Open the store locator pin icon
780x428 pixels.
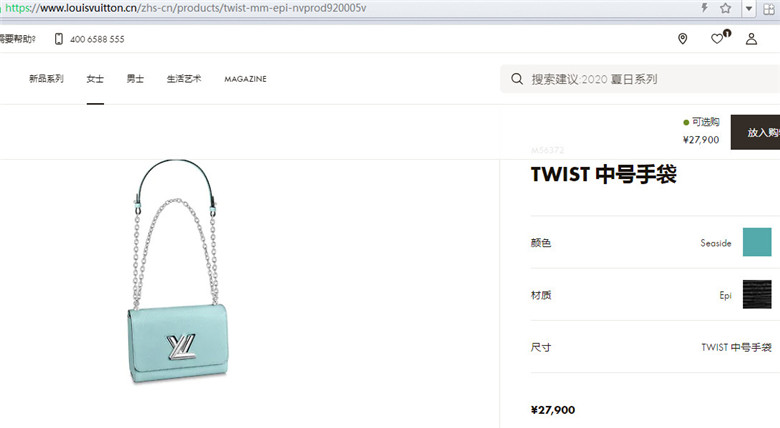click(x=682, y=39)
